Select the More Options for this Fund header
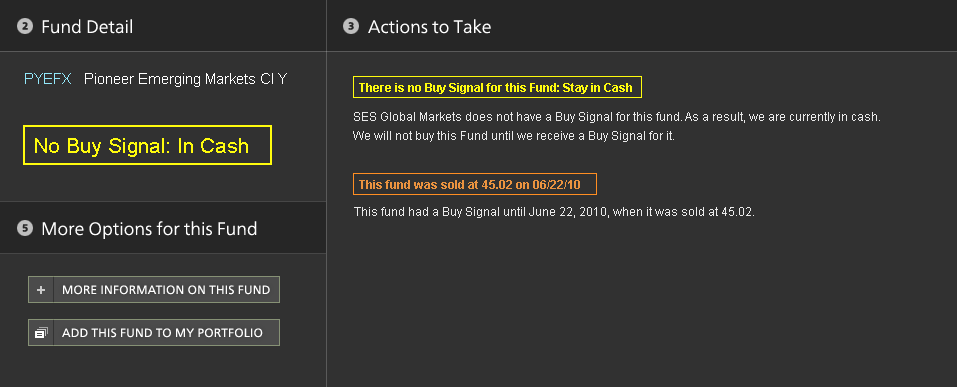Image resolution: width=957 pixels, height=387 pixels. coord(163,228)
